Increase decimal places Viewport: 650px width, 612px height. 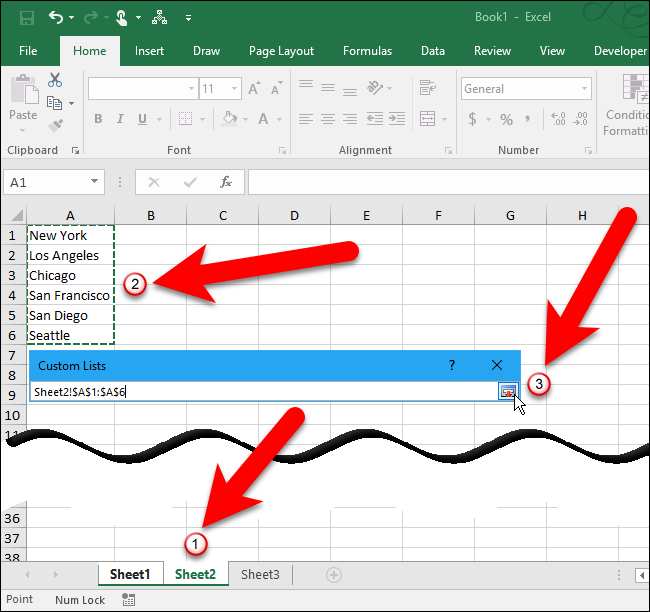tap(558, 119)
